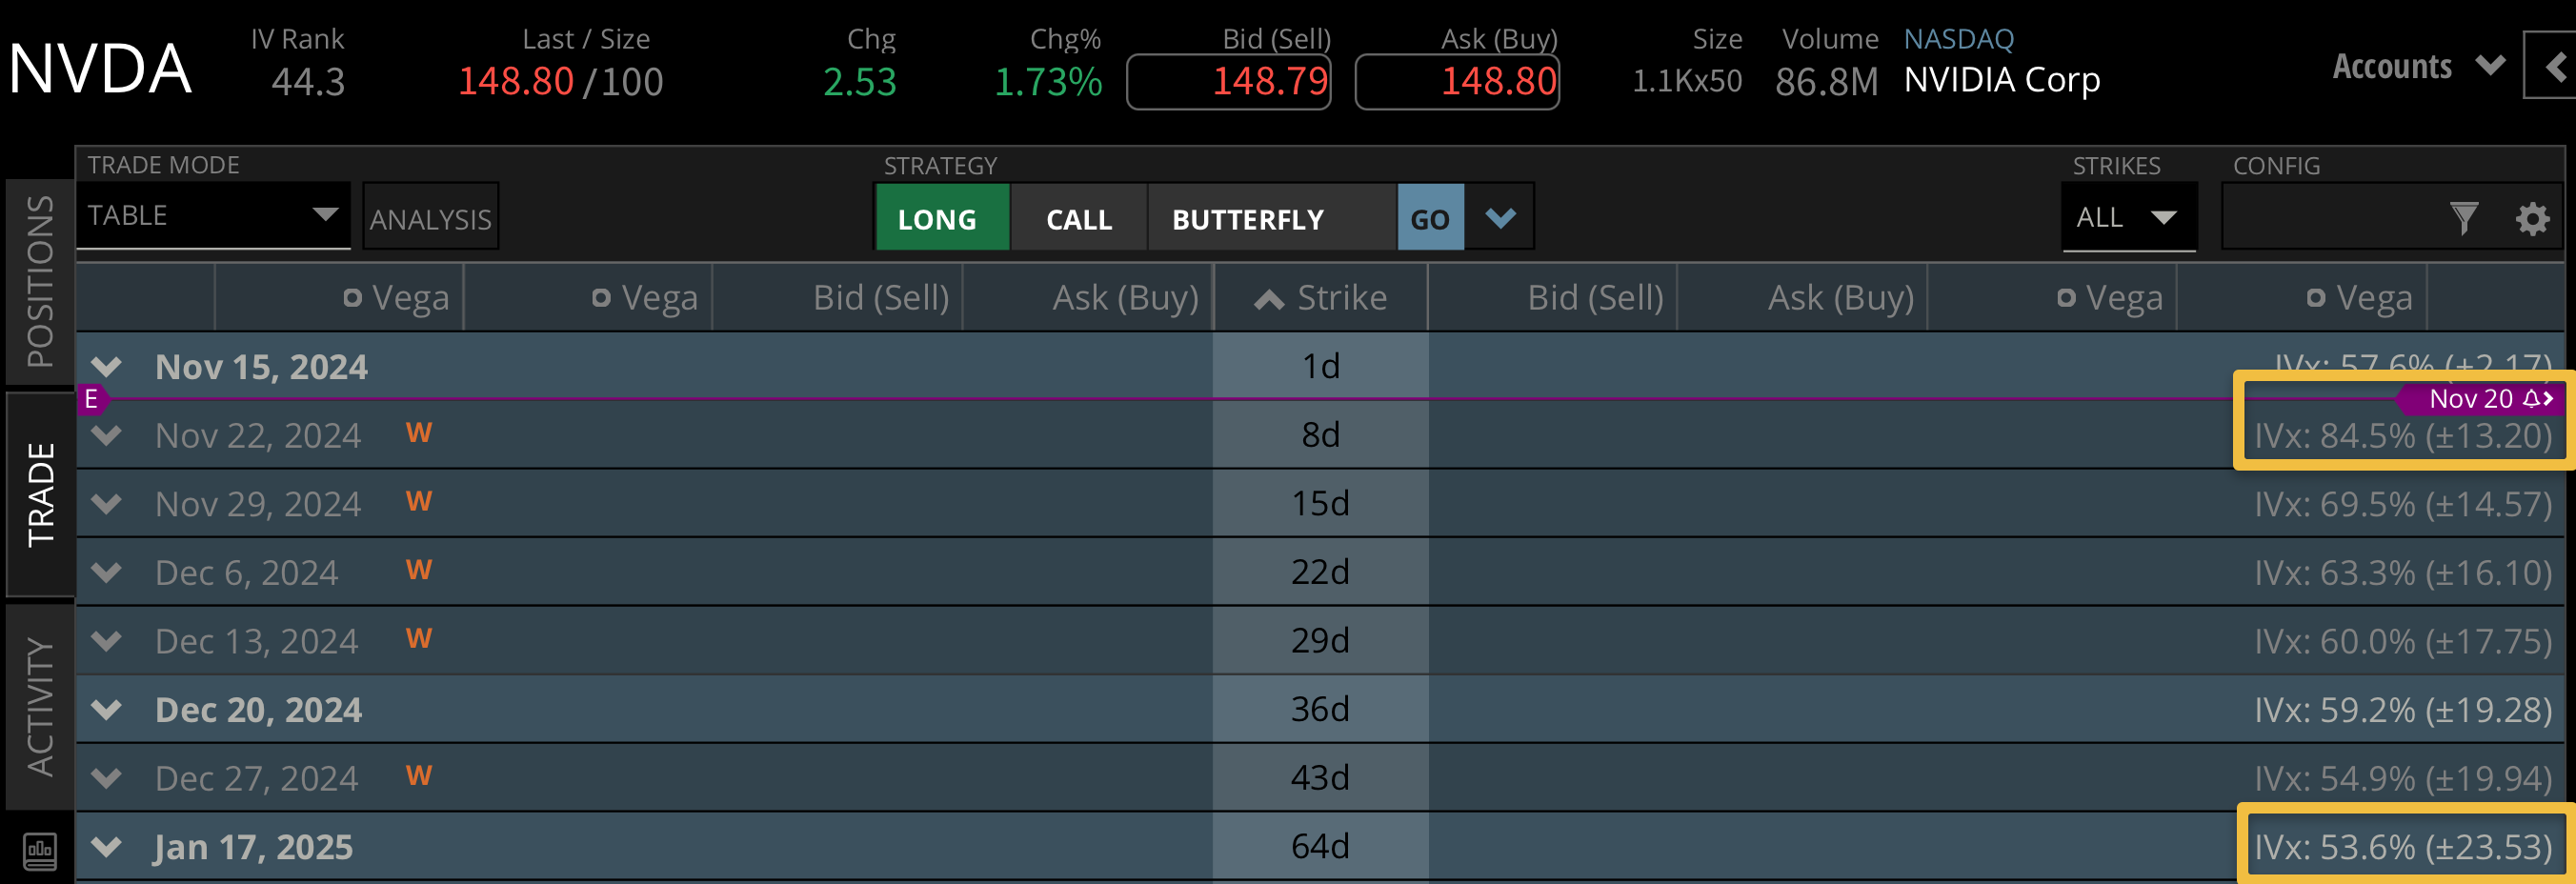Viewport: 2576px width, 884px height.
Task: Click the purple E earnings marker
Action: [x=91, y=399]
